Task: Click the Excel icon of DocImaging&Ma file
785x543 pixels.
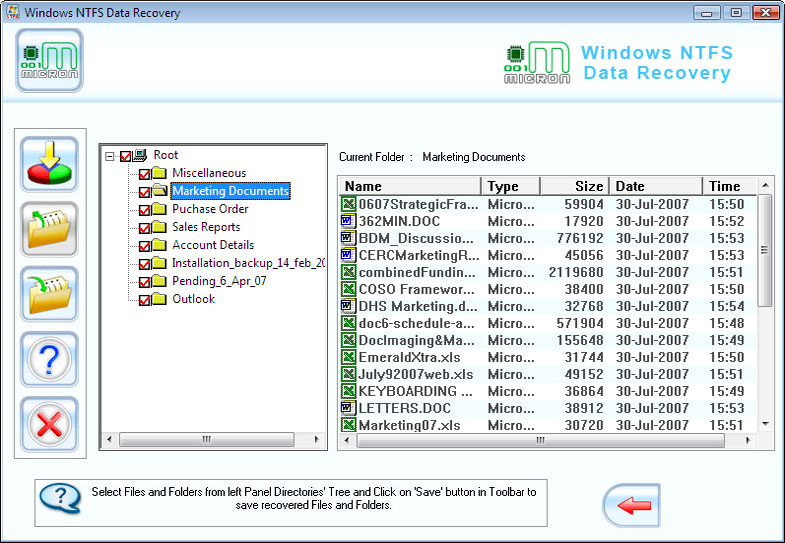Action: click(348, 340)
